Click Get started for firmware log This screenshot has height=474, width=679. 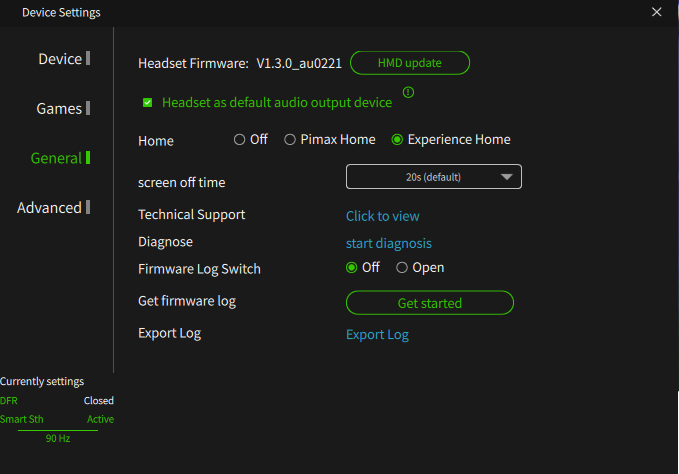(430, 303)
